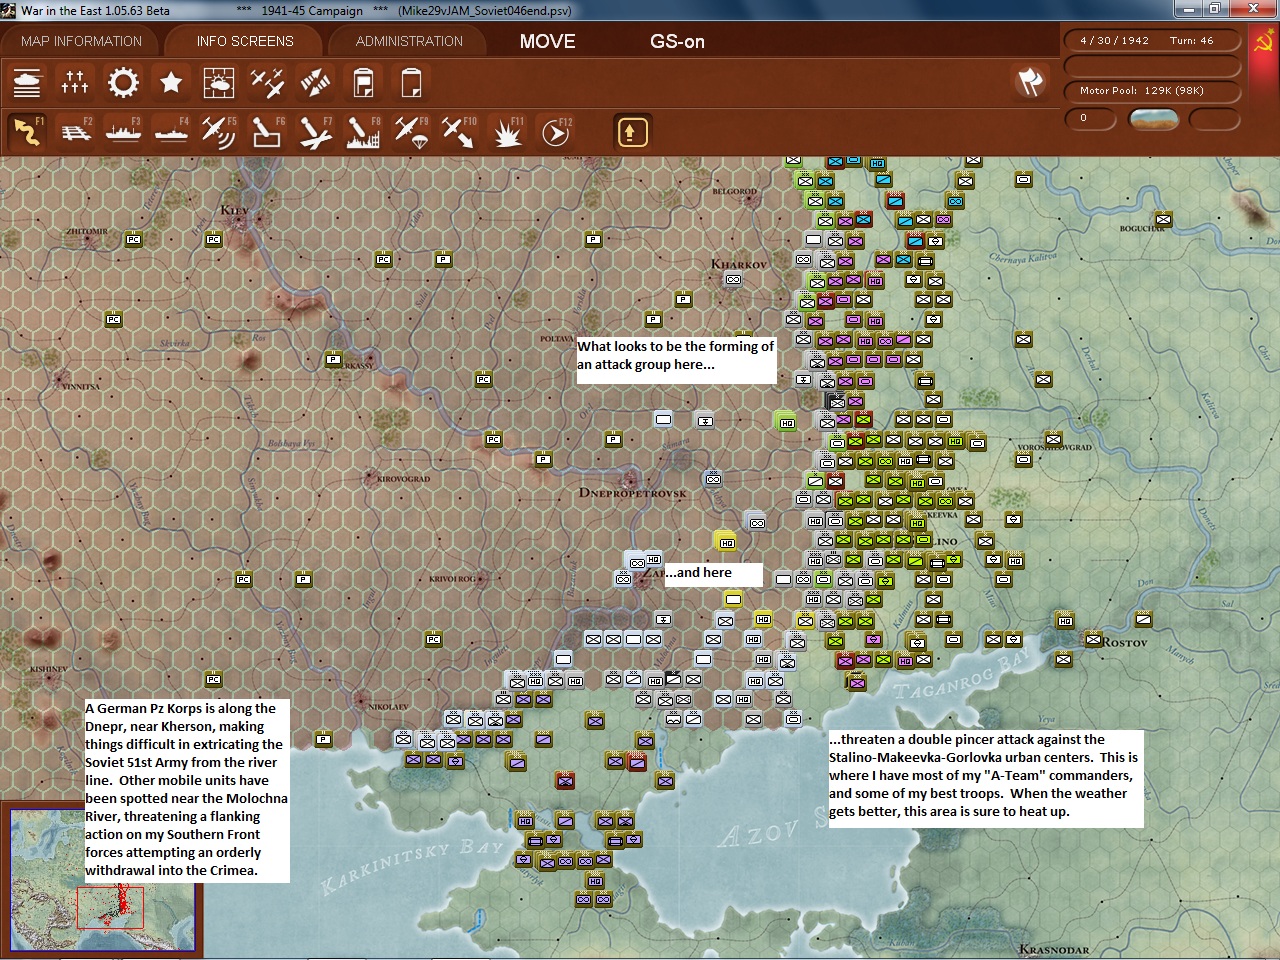Select F8 Bomb City mode
Screen dimensions: 1280x960
point(363,132)
